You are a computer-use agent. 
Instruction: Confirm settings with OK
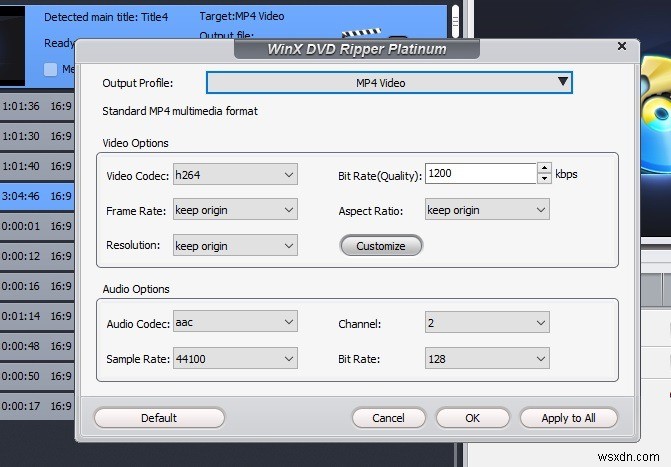472,418
